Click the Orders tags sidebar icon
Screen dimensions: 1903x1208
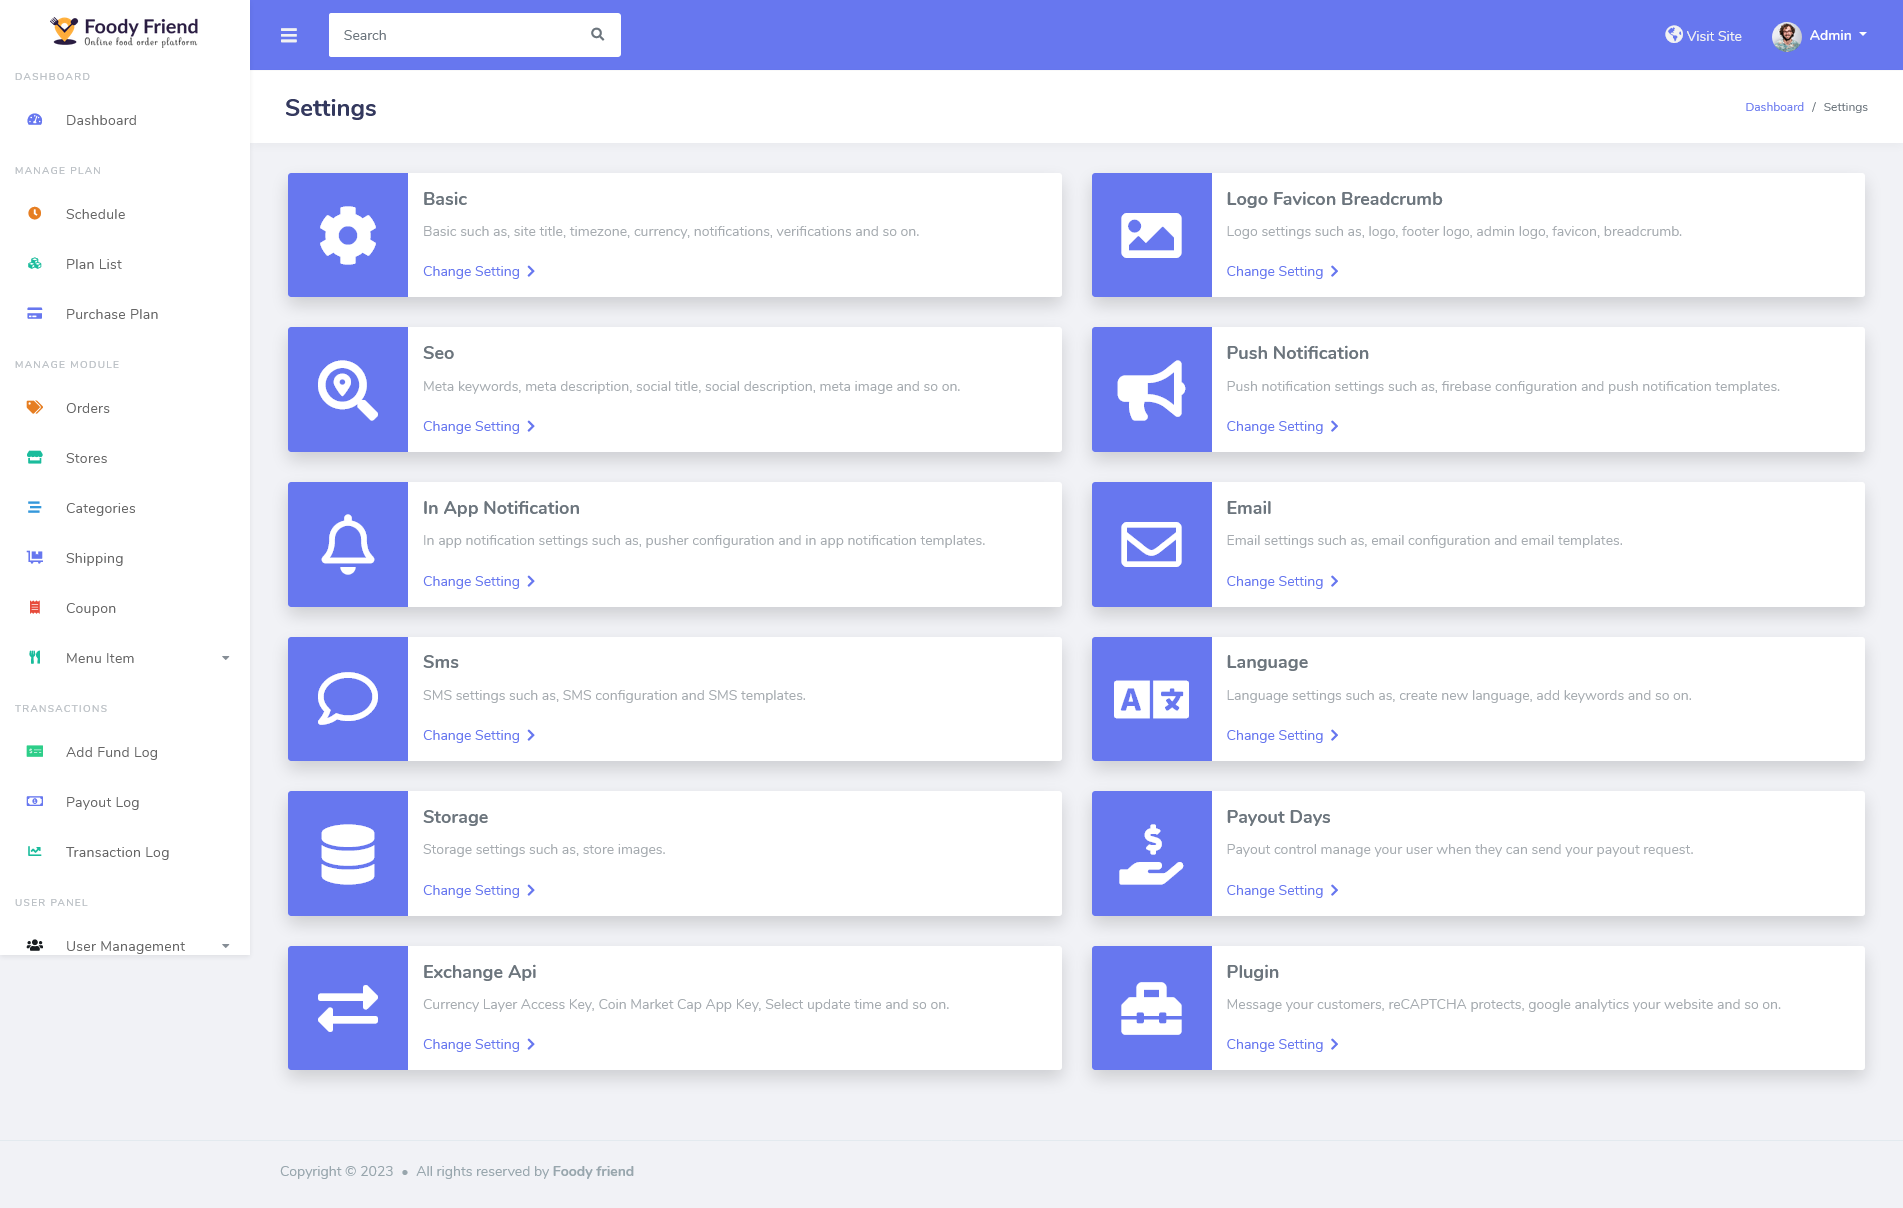point(35,408)
